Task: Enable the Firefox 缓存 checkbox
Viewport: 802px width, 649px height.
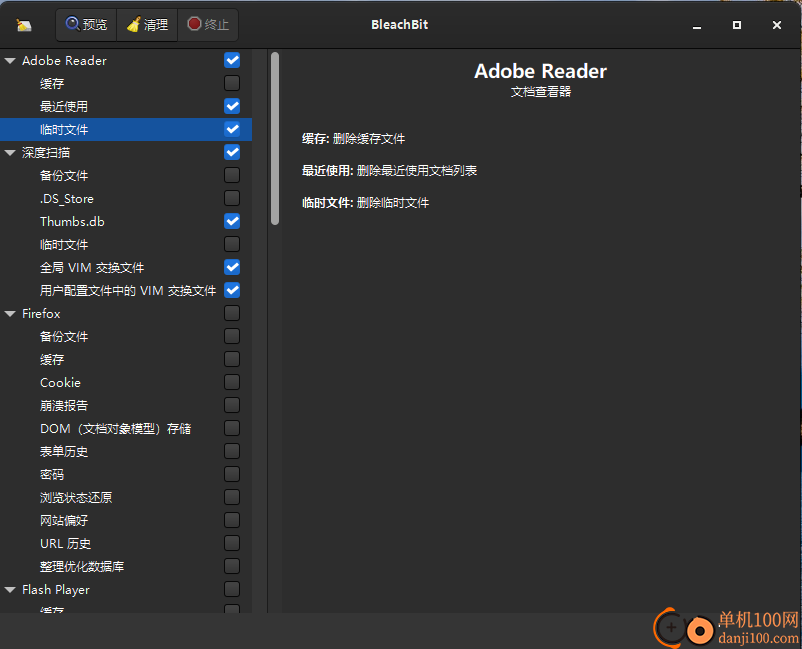Action: (x=232, y=359)
